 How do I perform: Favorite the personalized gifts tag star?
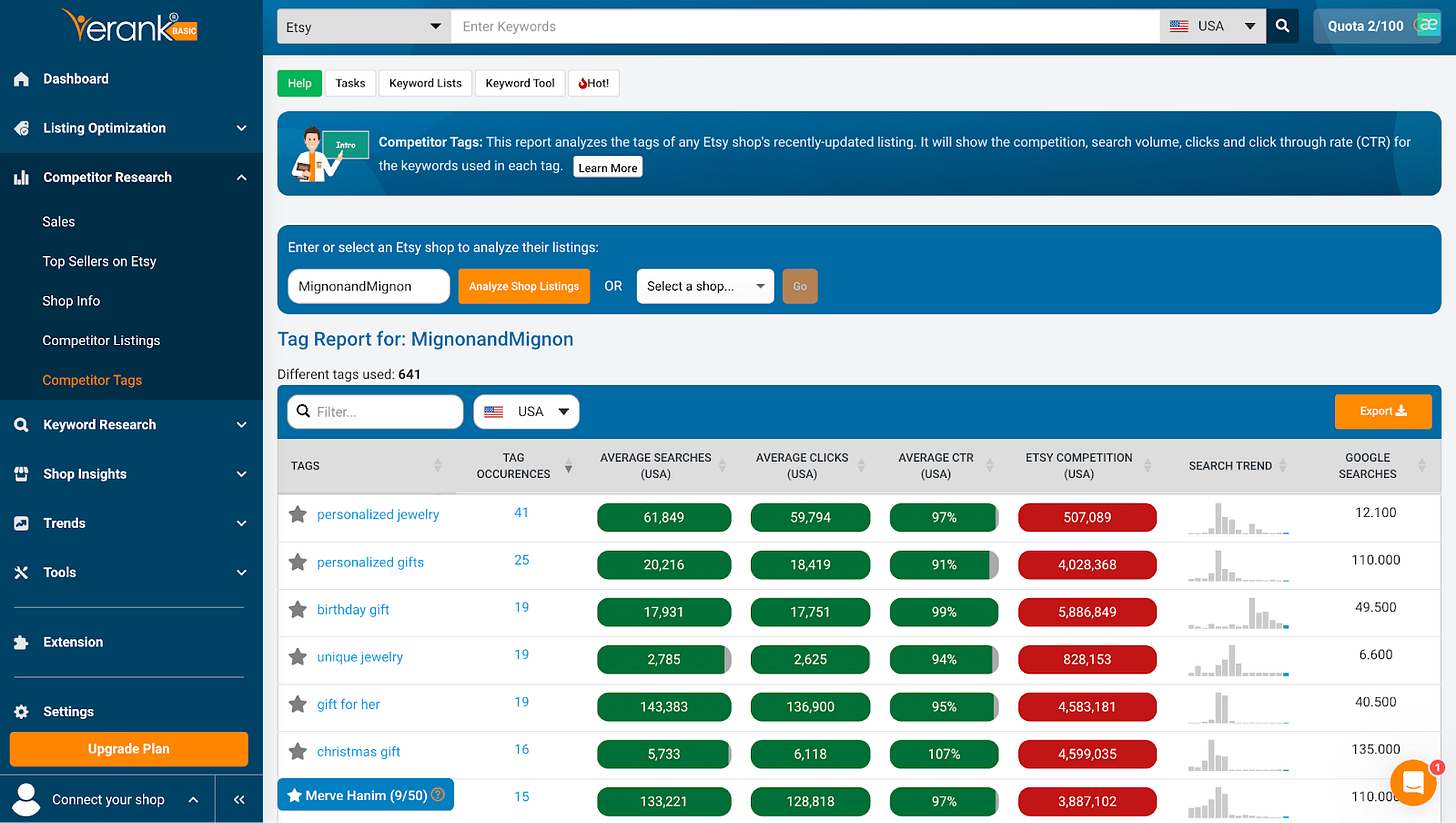[297, 562]
